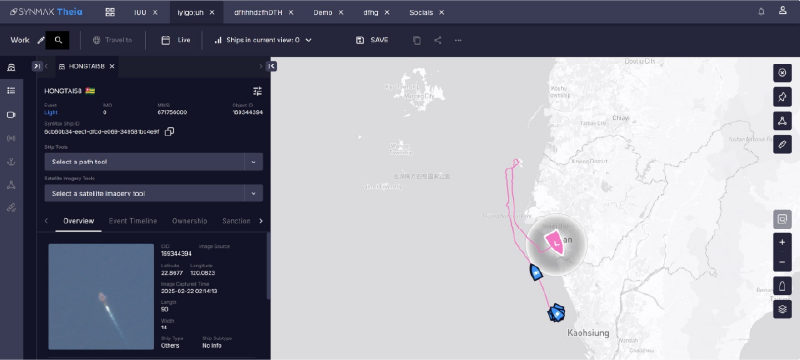Viewport: 800px width, 360px height.
Task: Open the notifications bell
Action: pyautogui.click(x=761, y=12)
